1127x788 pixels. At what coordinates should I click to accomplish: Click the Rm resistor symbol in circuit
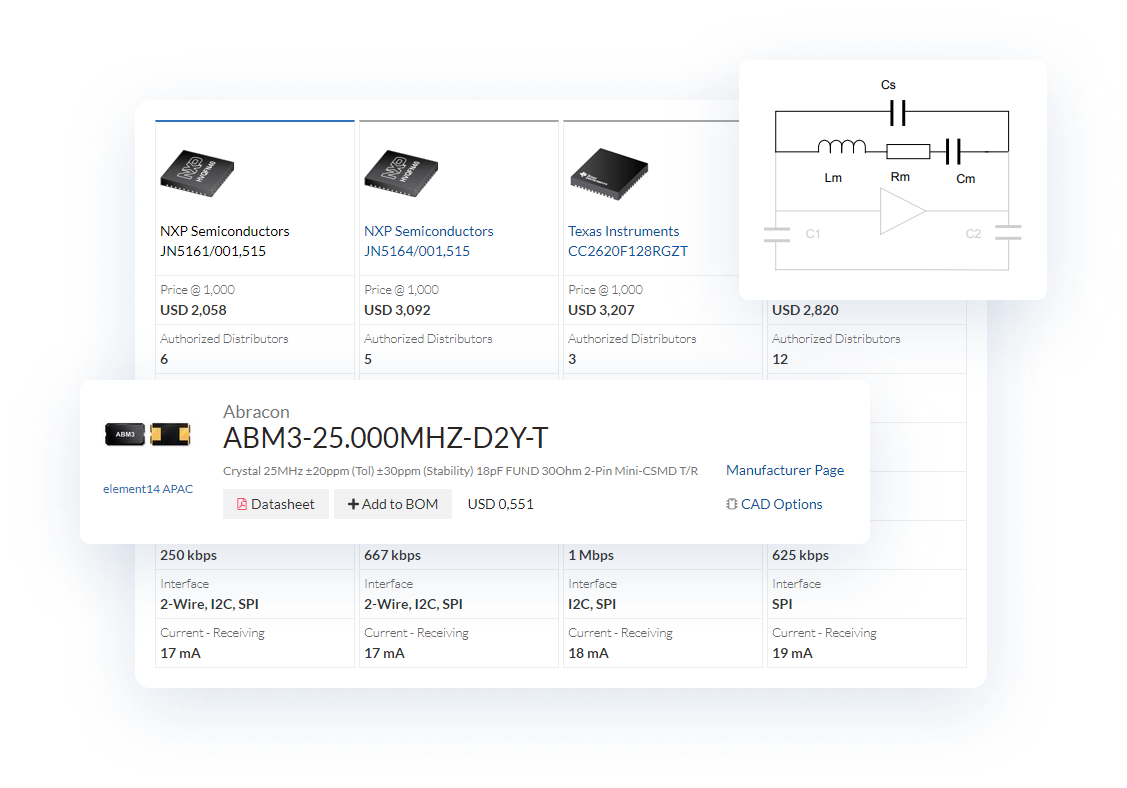pos(907,151)
